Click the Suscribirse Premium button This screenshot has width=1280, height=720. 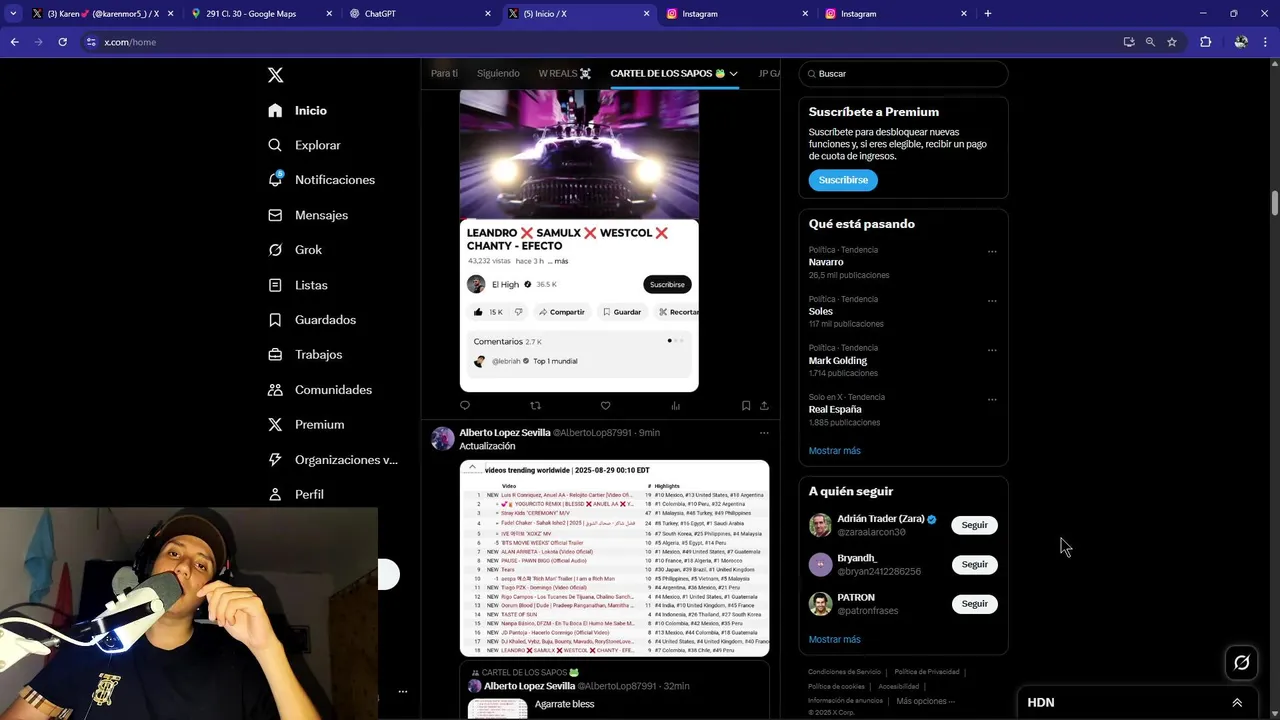[843, 180]
